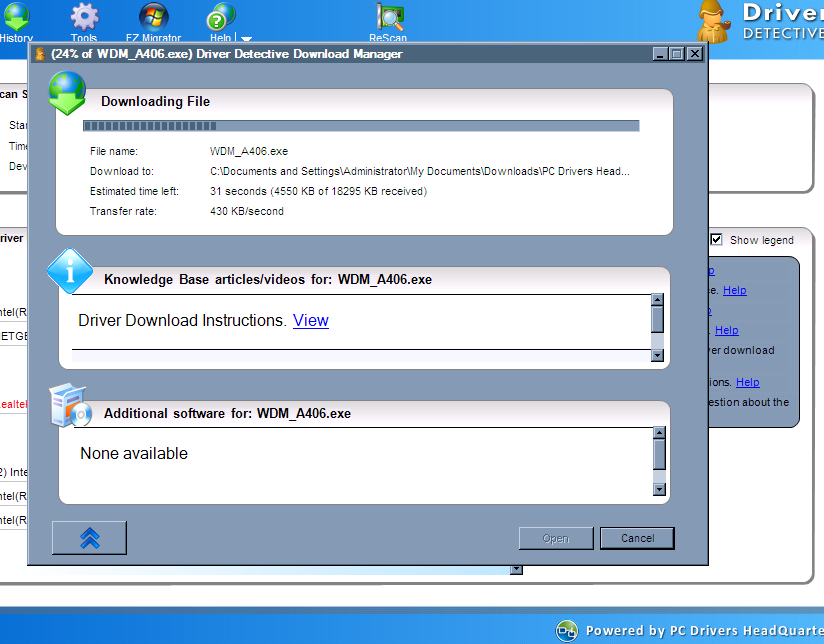View the Driver Download Instructions
This screenshot has width=824, height=644.
point(311,320)
